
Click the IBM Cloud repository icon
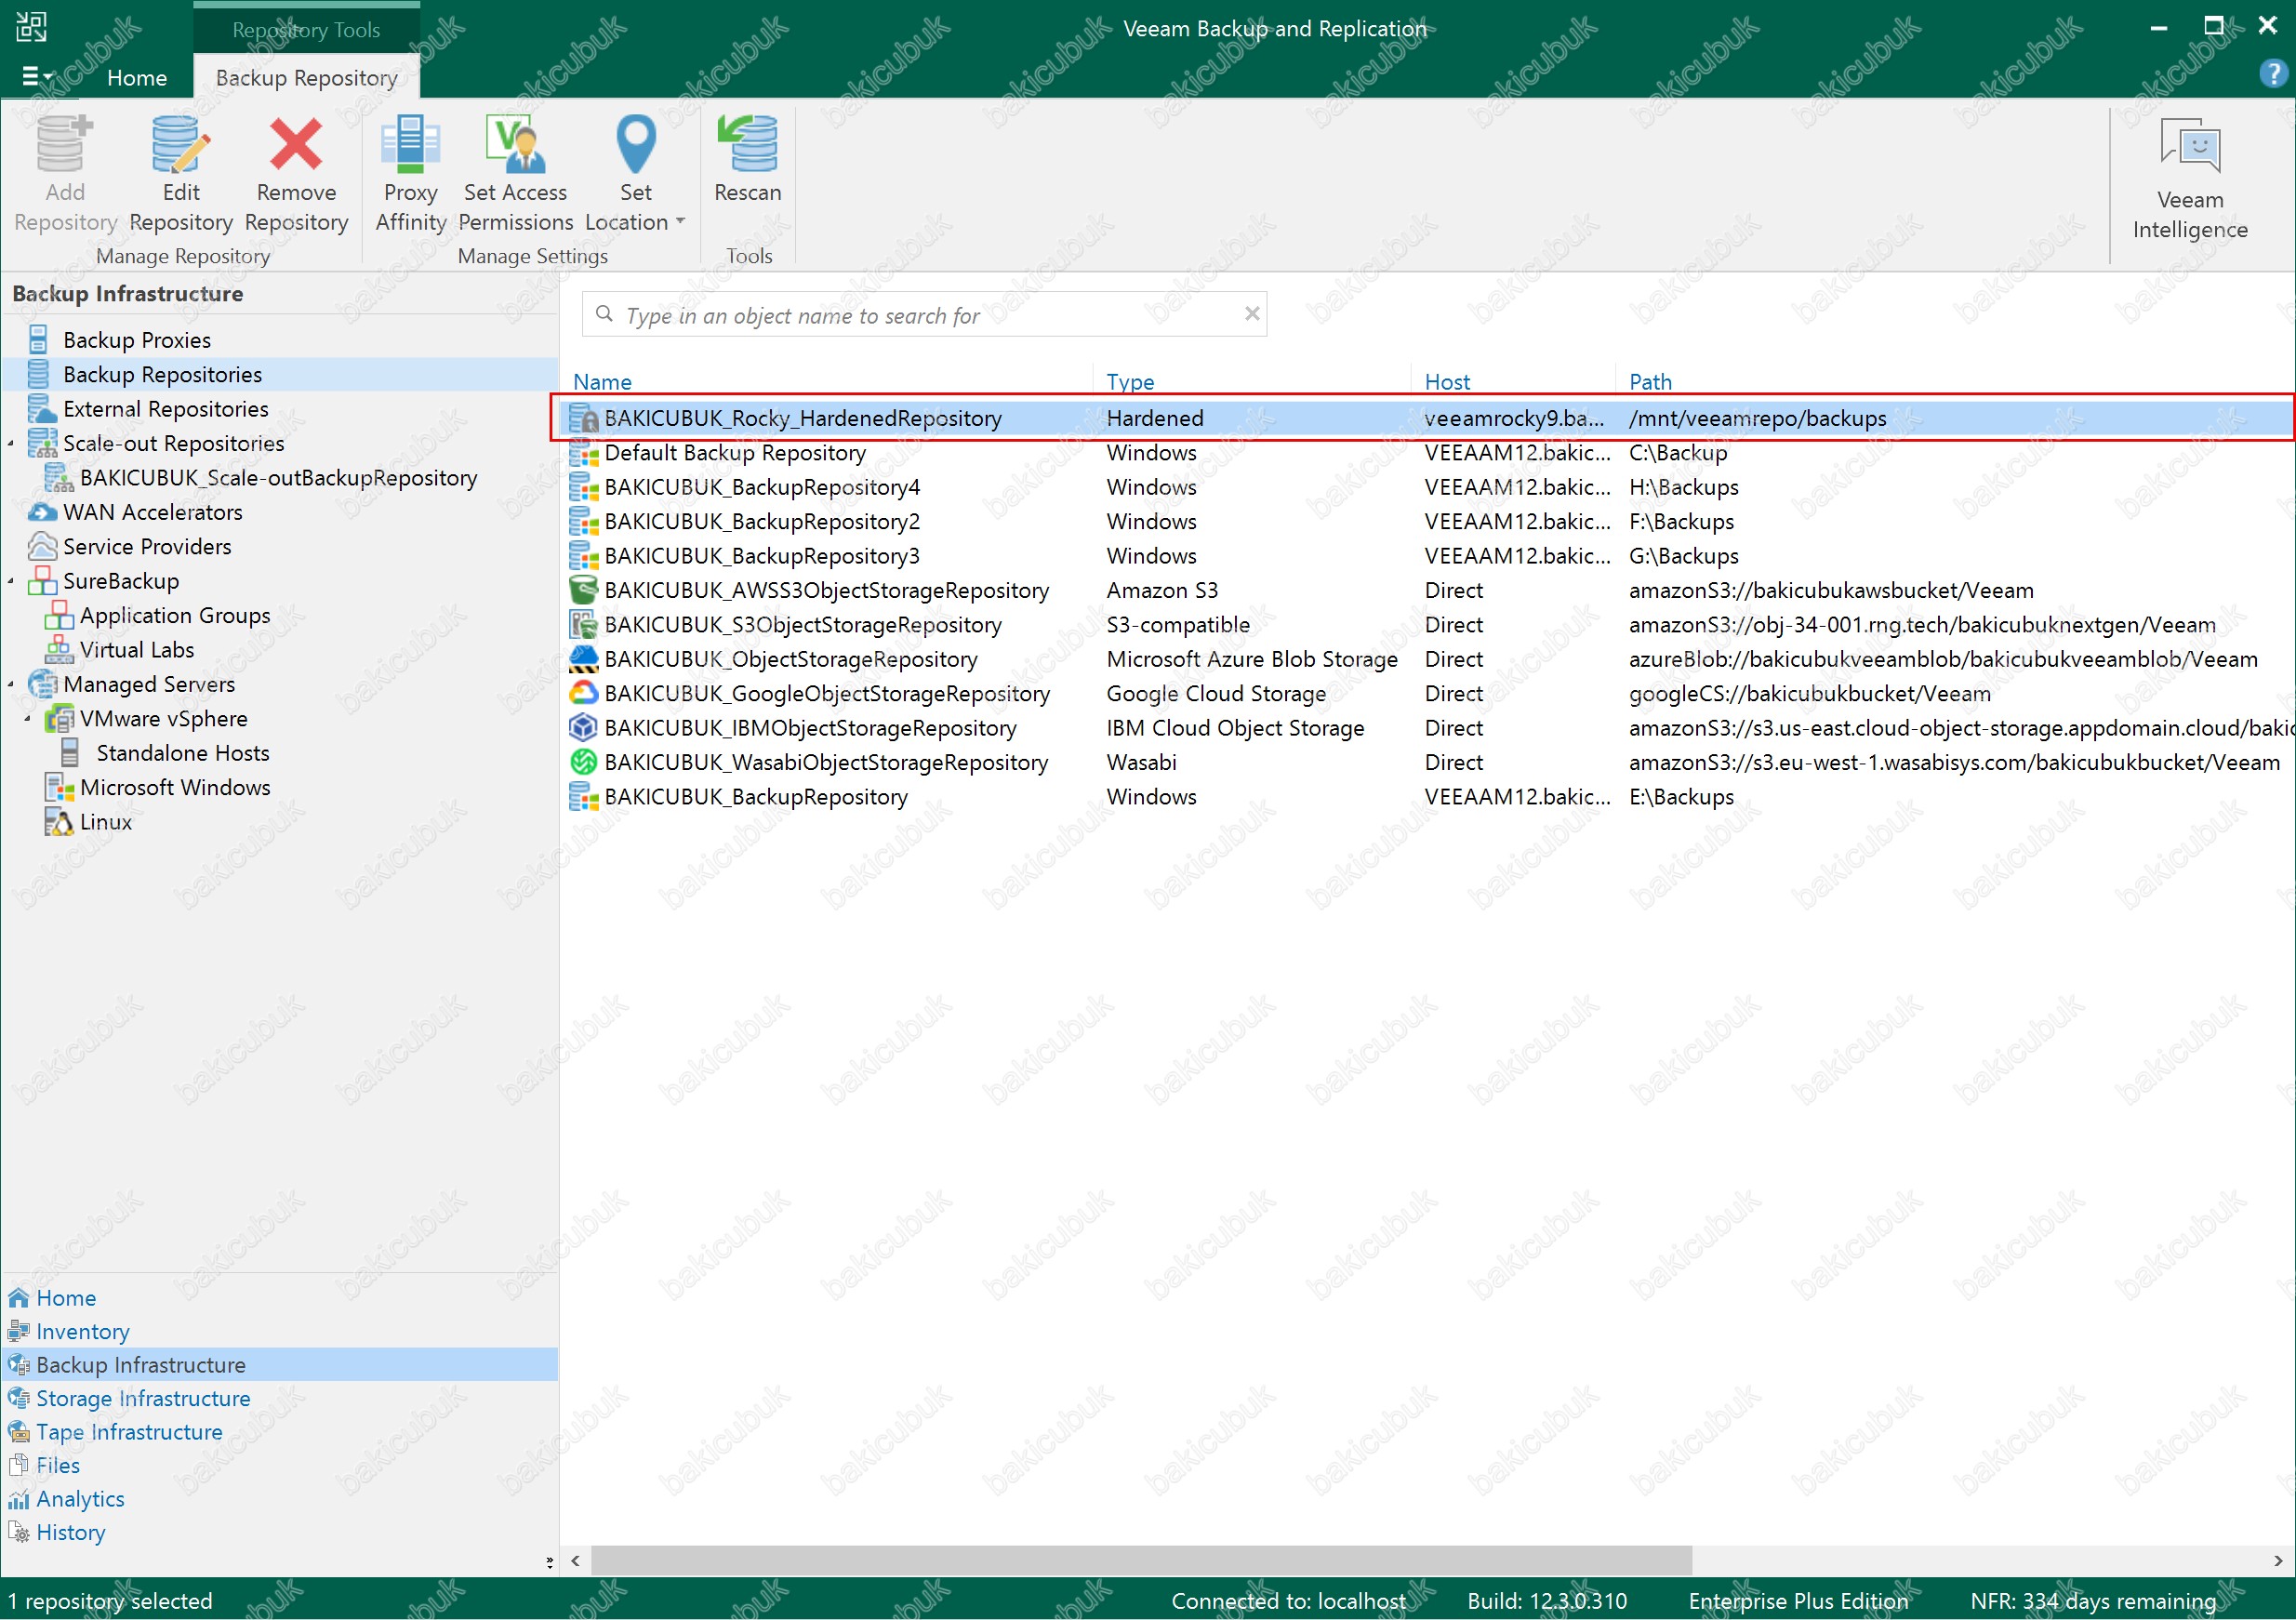coord(583,728)
